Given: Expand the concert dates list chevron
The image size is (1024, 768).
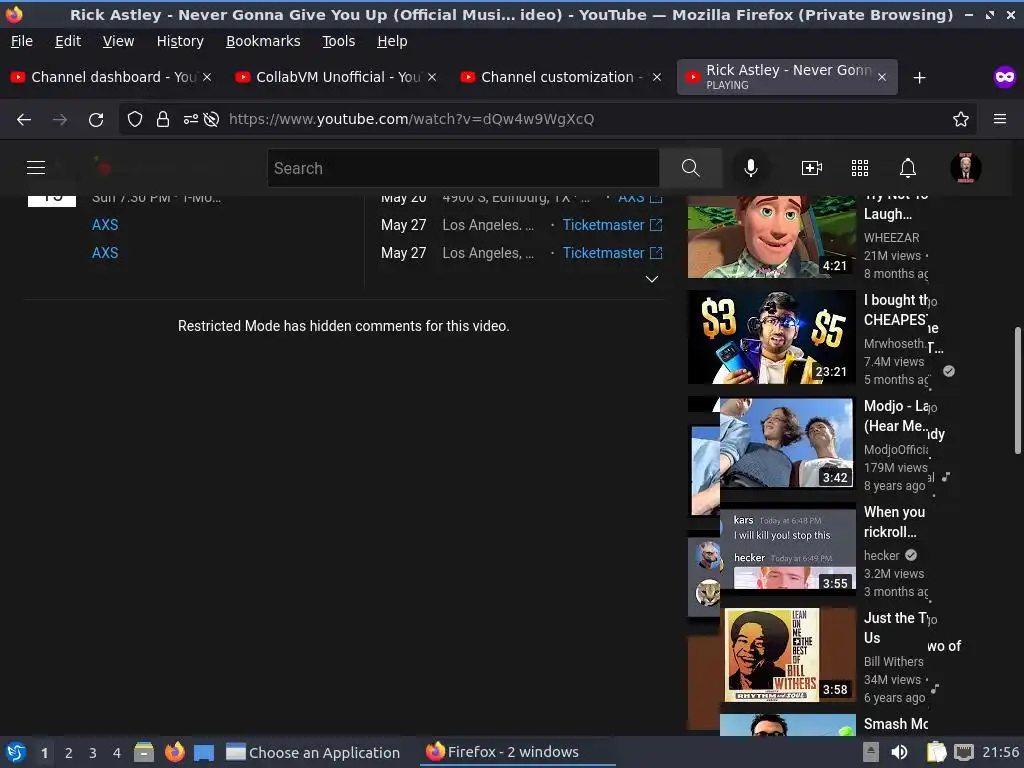Looking at the screenshot, I should point(652,279).
